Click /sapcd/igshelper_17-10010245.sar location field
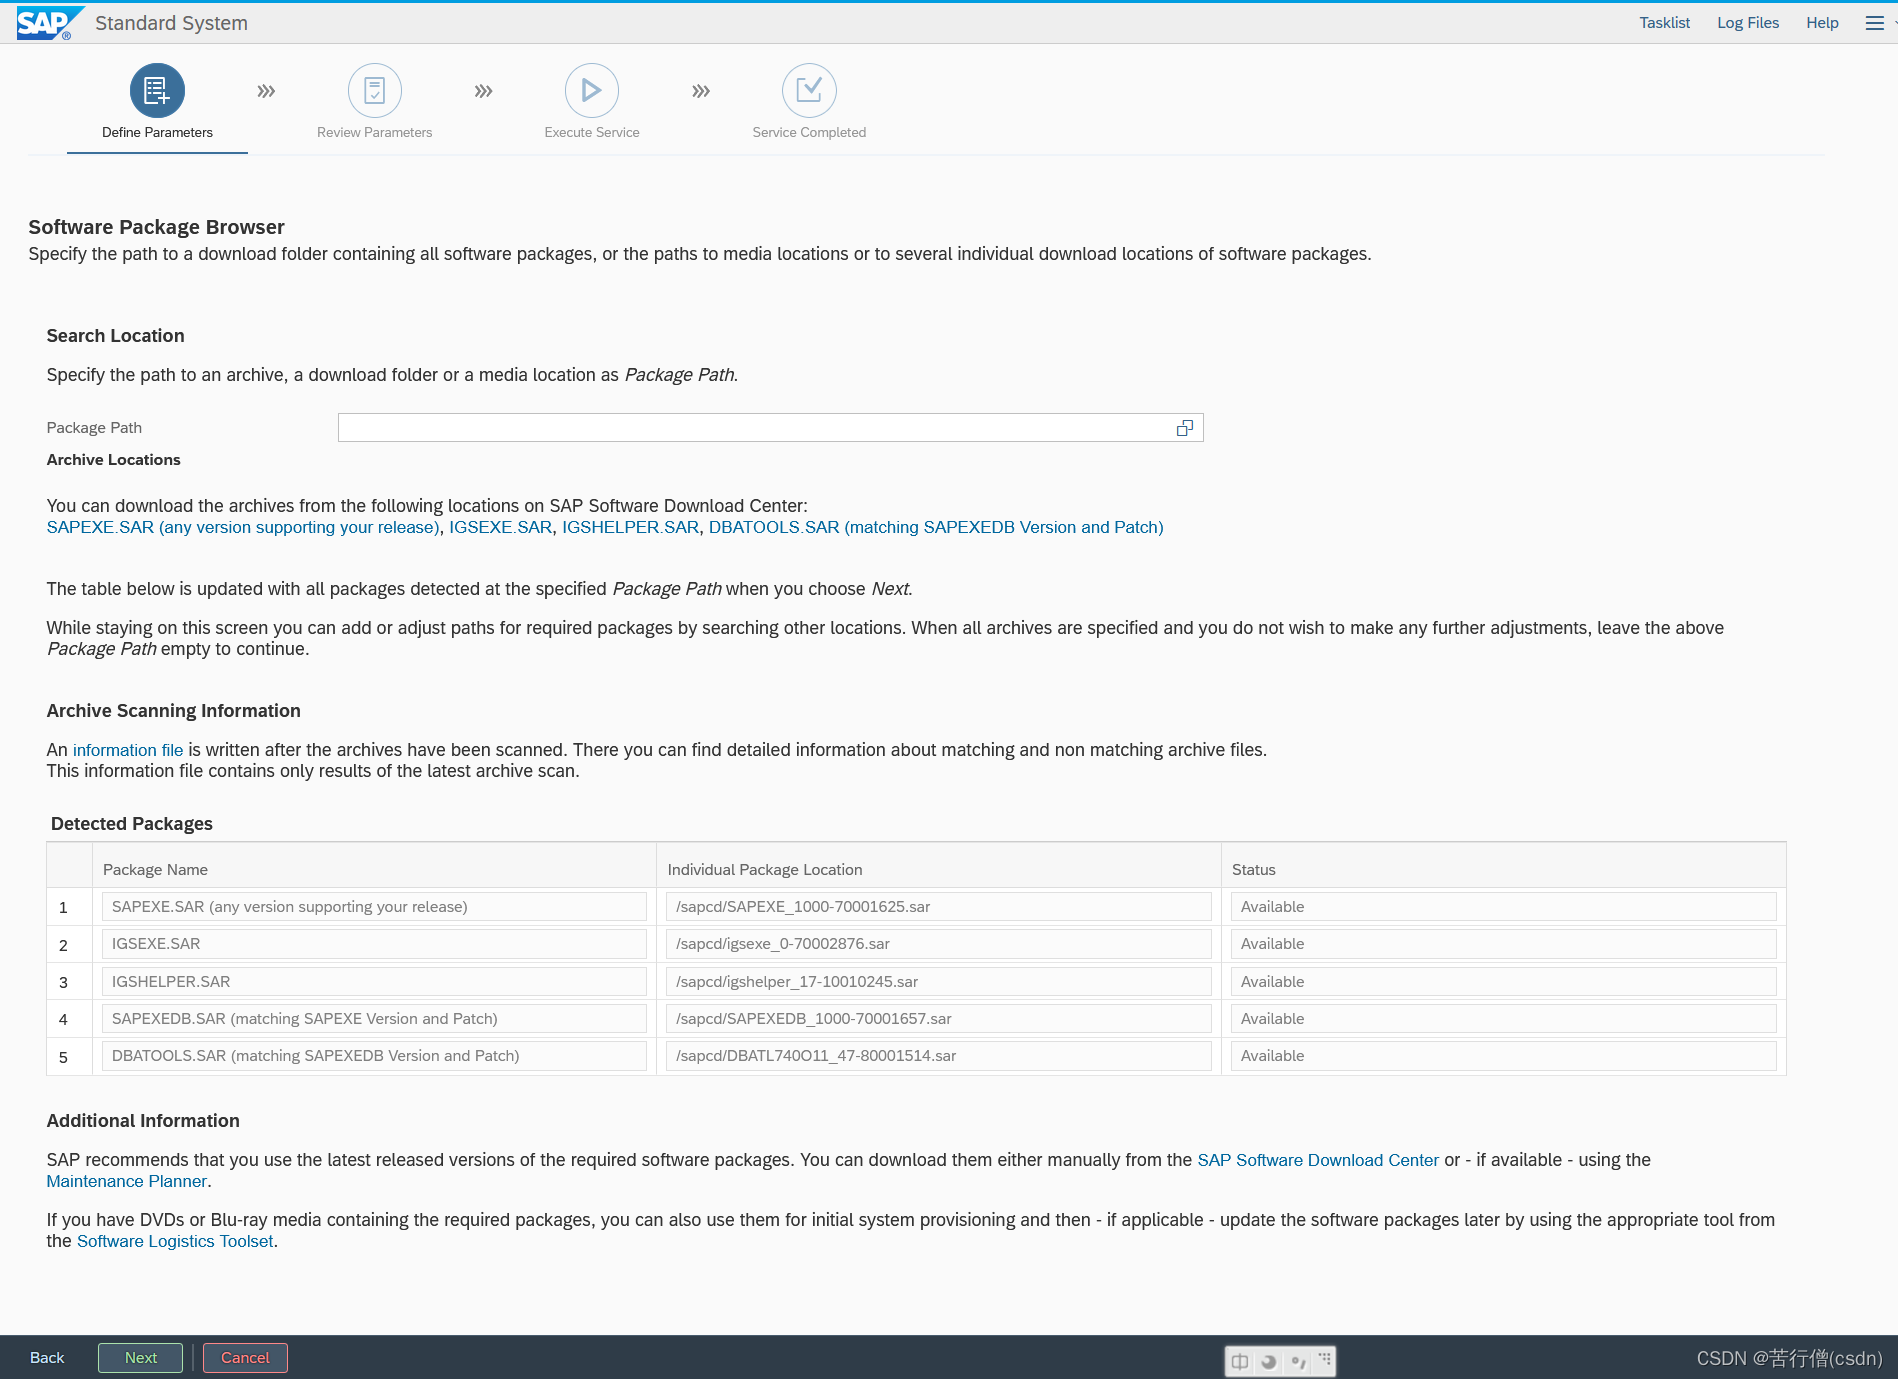1898x1379 pixels. [x=939, y=982]
